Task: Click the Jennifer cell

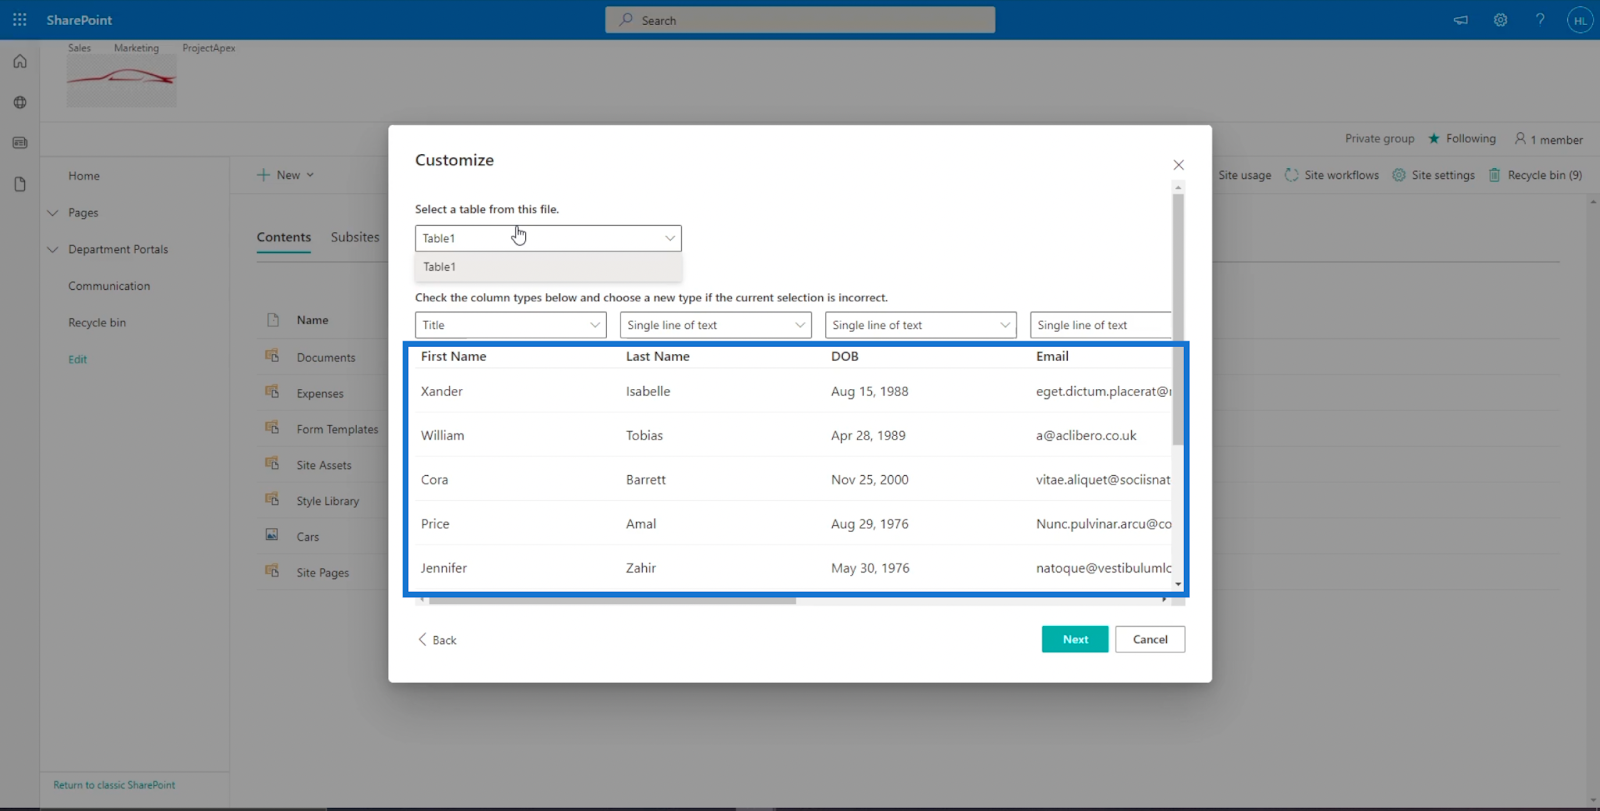Action: [444, 568]
